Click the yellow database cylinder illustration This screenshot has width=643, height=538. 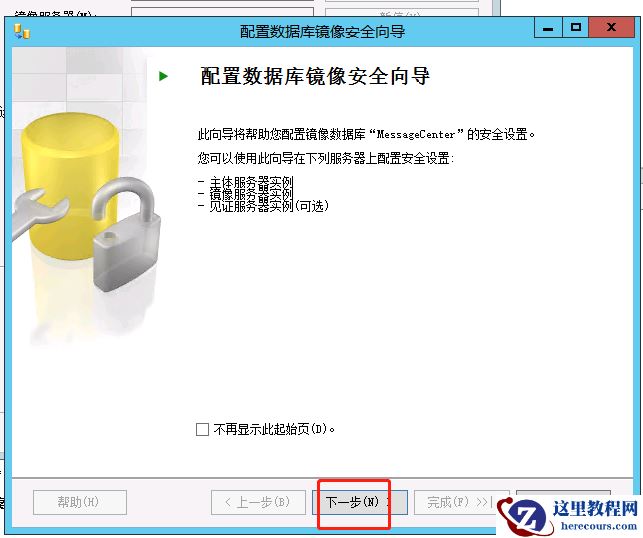(x=70, y=185)
